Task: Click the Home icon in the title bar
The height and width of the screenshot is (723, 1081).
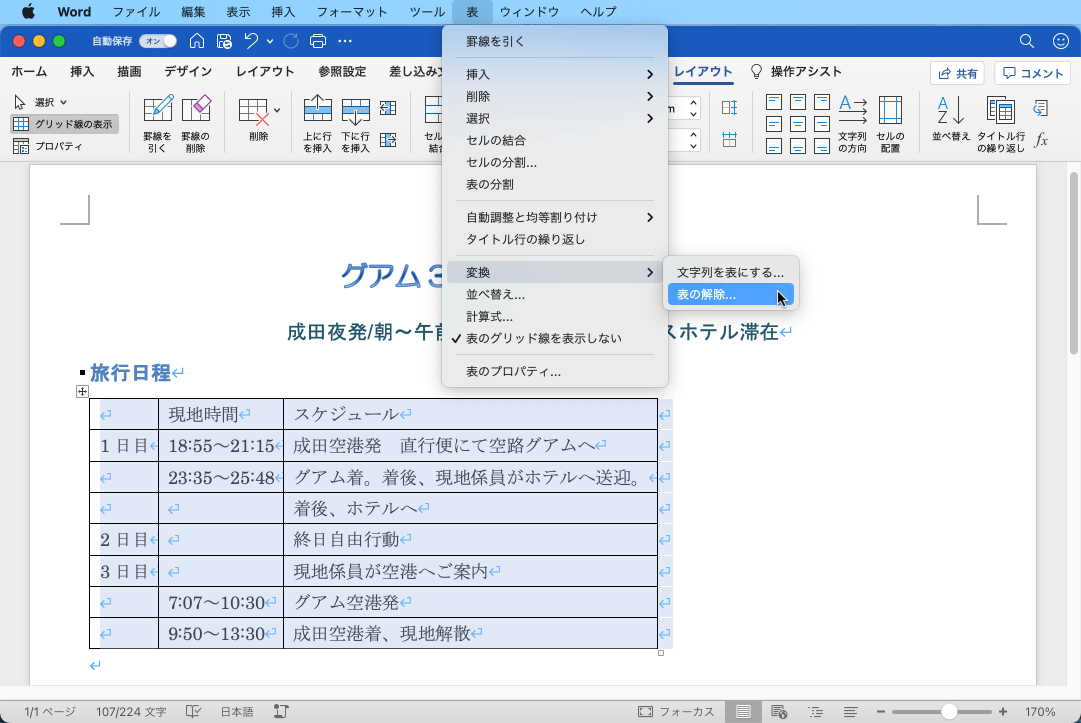Action: [x=196, y=41]
